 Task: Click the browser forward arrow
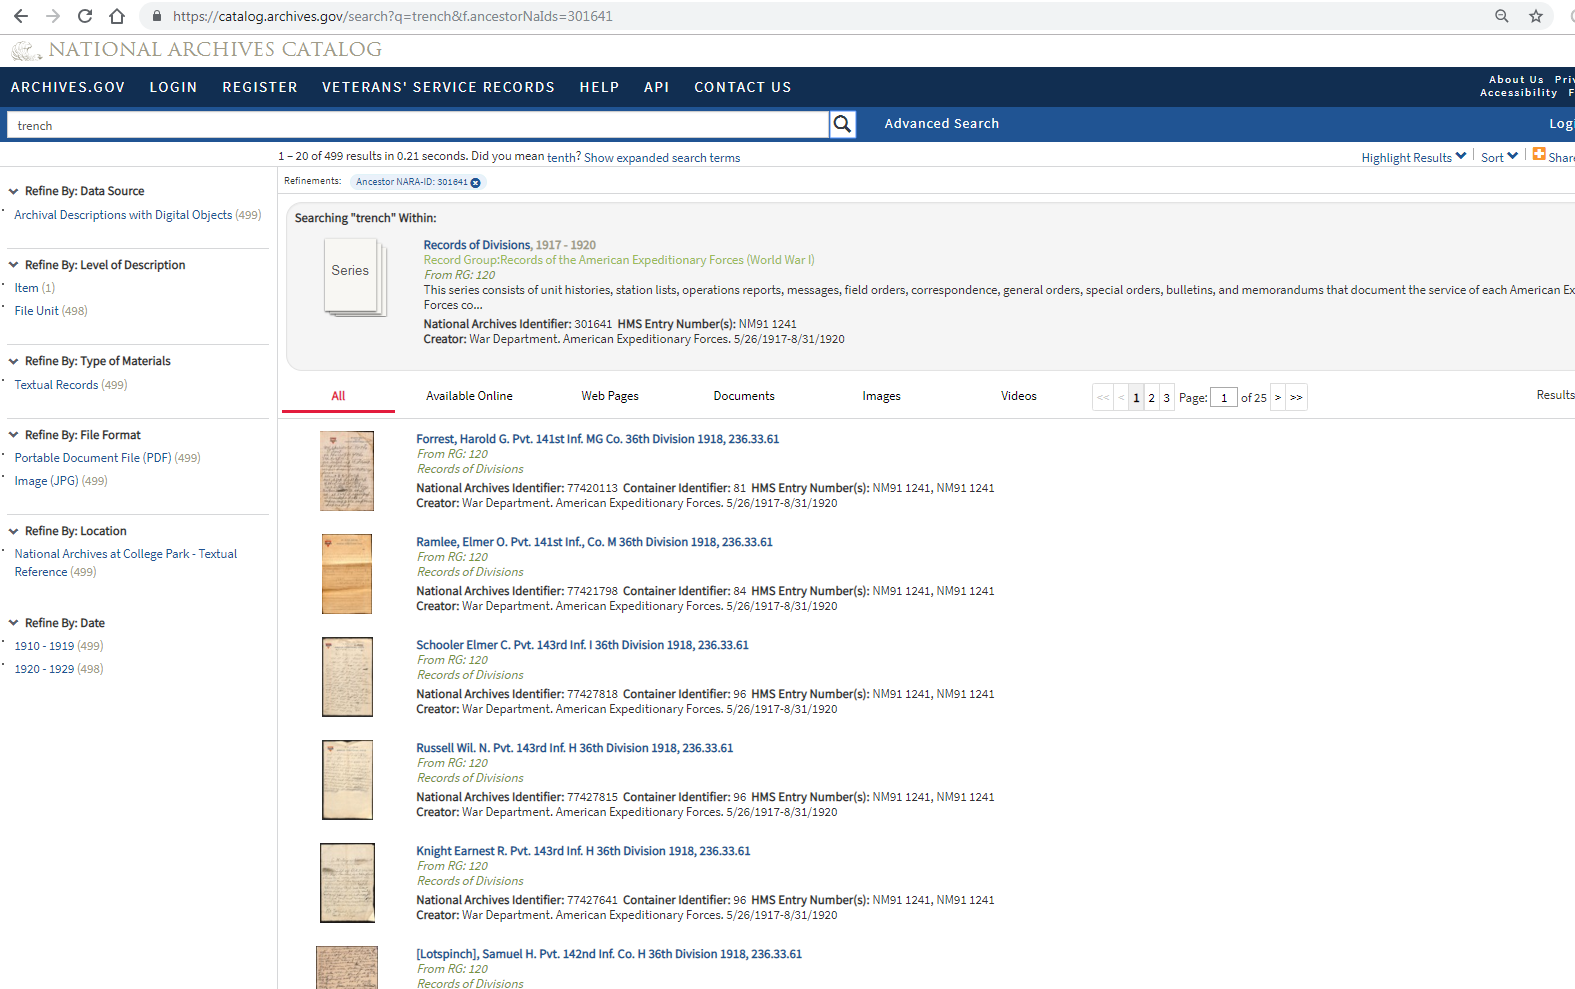pos(53,16)
